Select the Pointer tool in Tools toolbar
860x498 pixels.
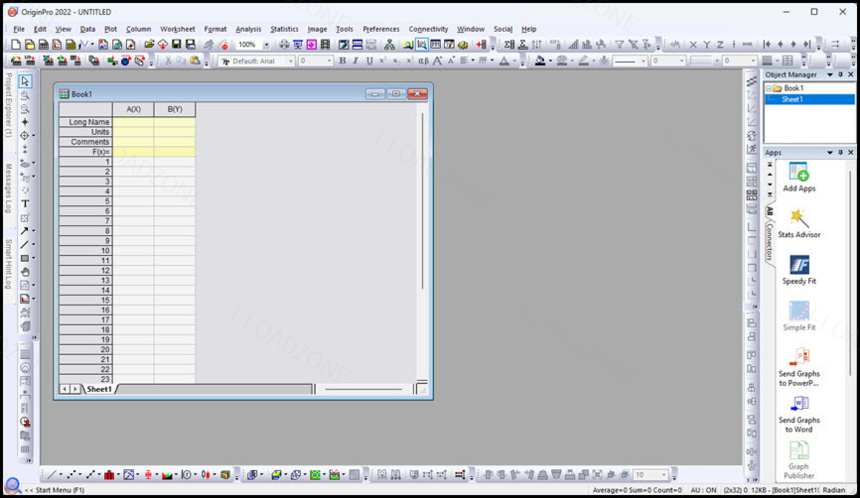tap(25, 81)
